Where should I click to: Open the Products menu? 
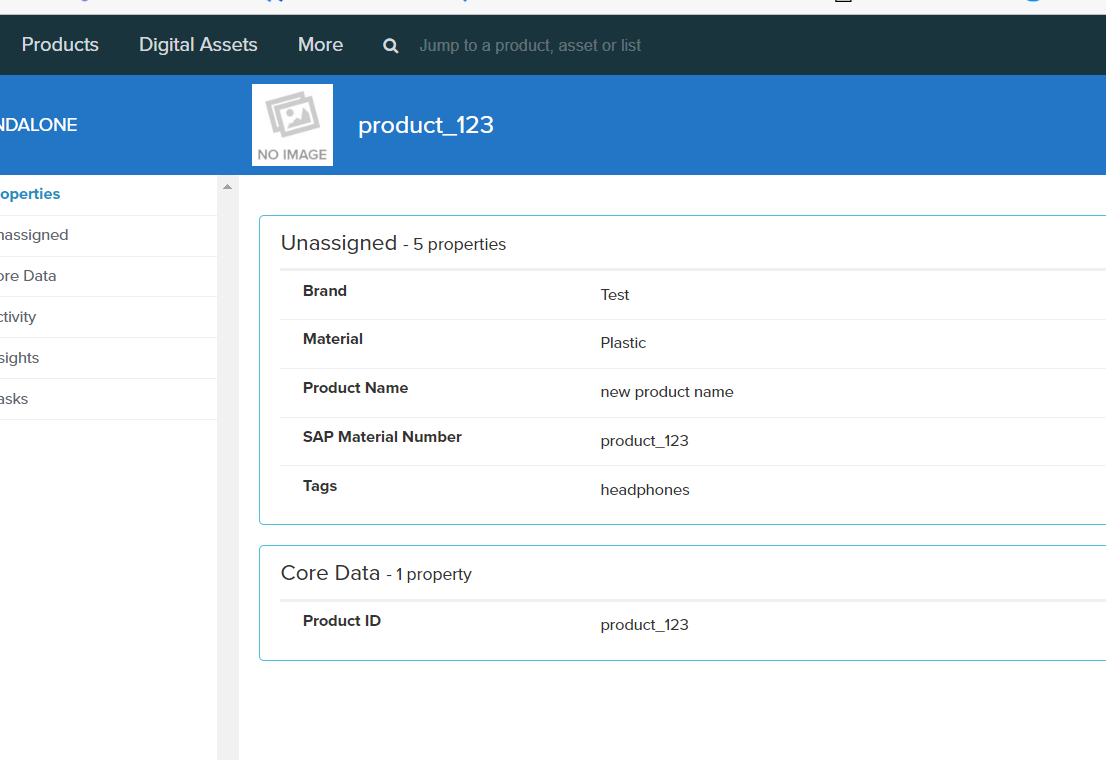(60, 45)
